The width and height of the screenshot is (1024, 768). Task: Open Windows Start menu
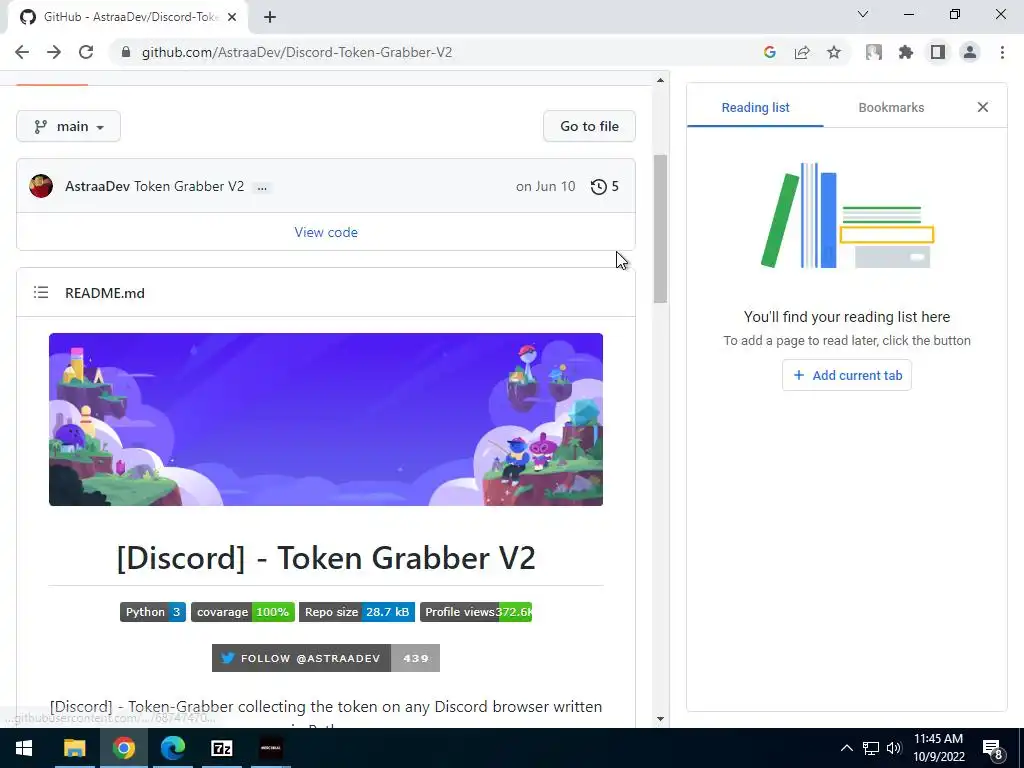pyautogui.click(x=24, y=748)
